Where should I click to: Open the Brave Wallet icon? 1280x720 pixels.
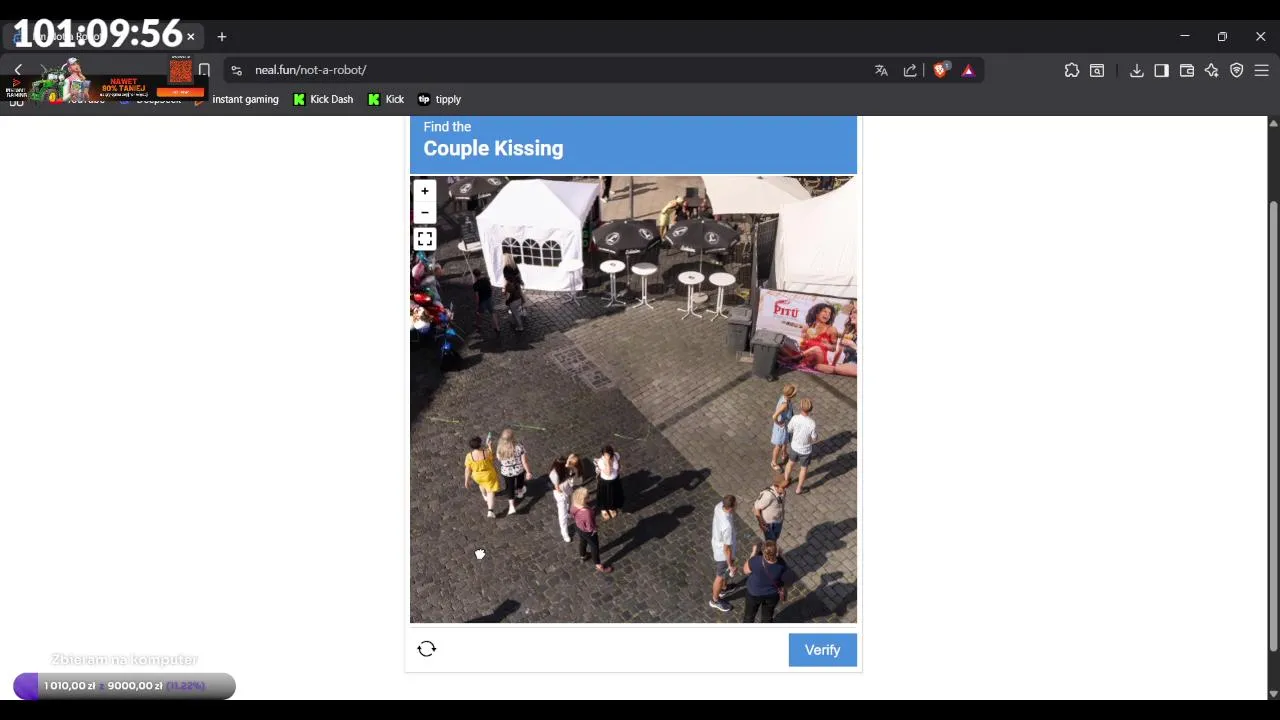pos(1187,70)
